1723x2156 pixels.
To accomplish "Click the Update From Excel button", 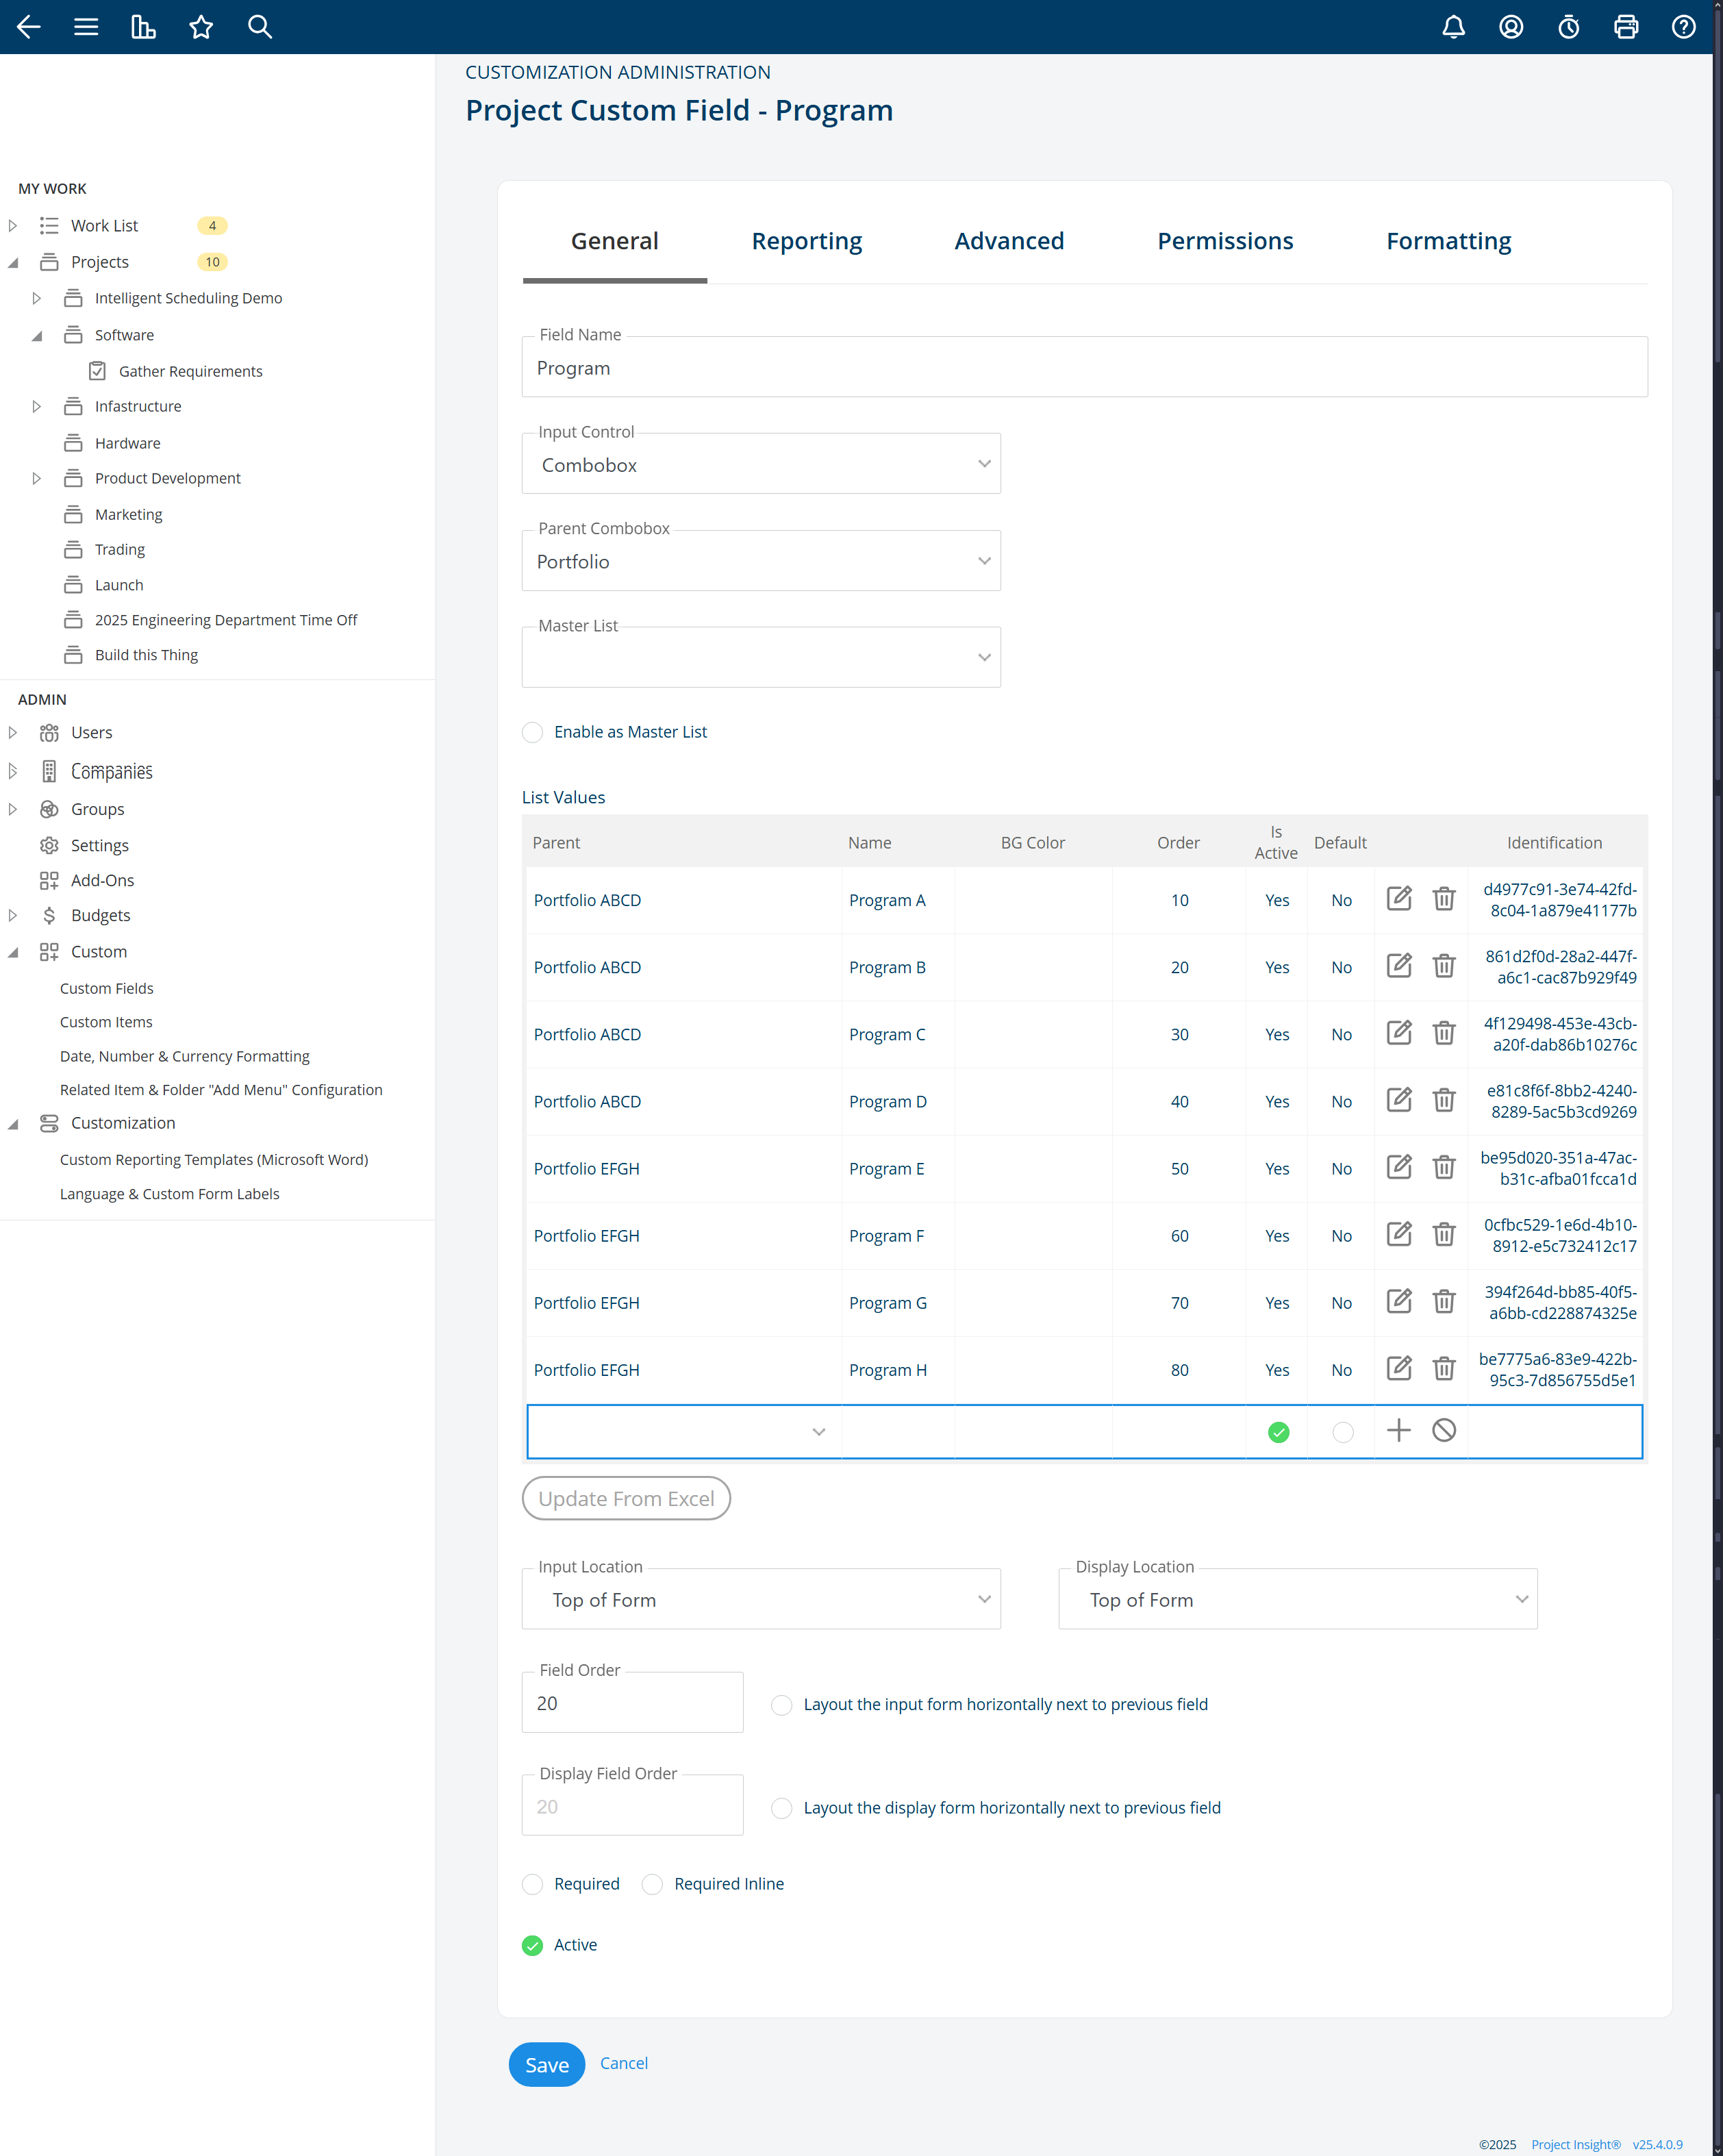I will [626, 1498].
